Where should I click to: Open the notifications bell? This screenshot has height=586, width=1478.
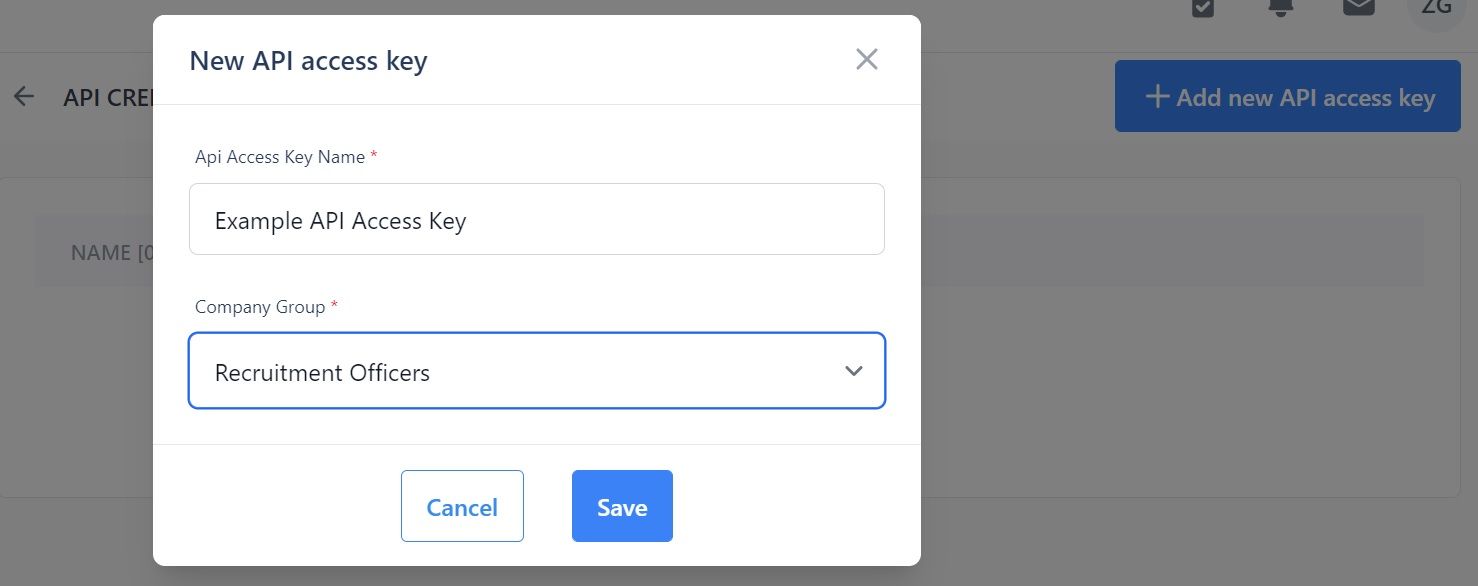tap(1280, 7)
